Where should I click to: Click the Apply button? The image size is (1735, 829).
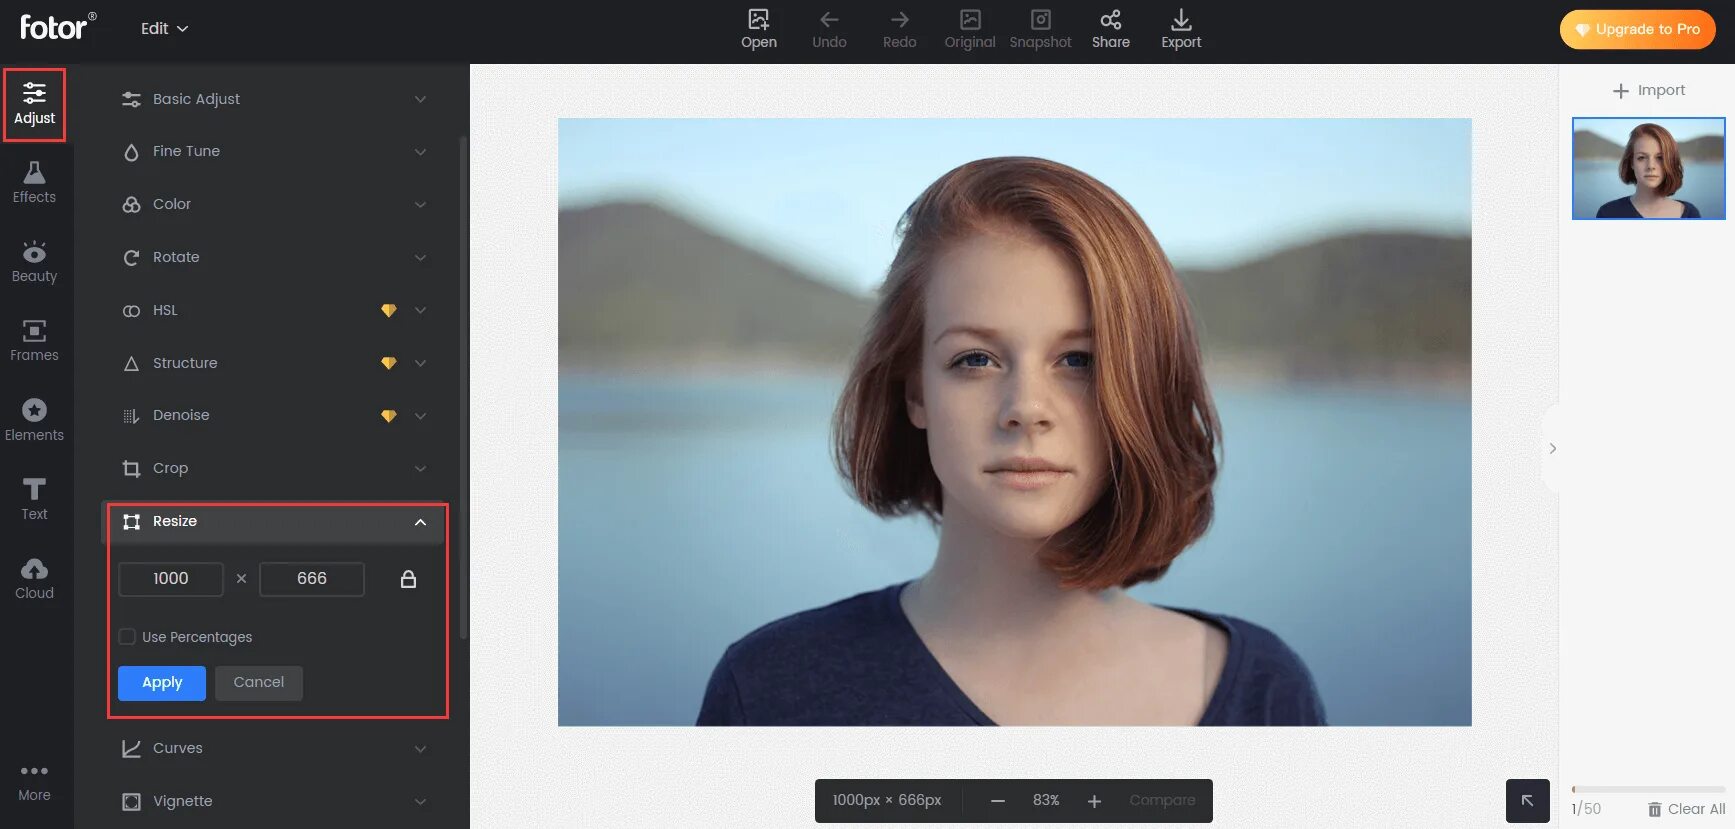[162, 683]
